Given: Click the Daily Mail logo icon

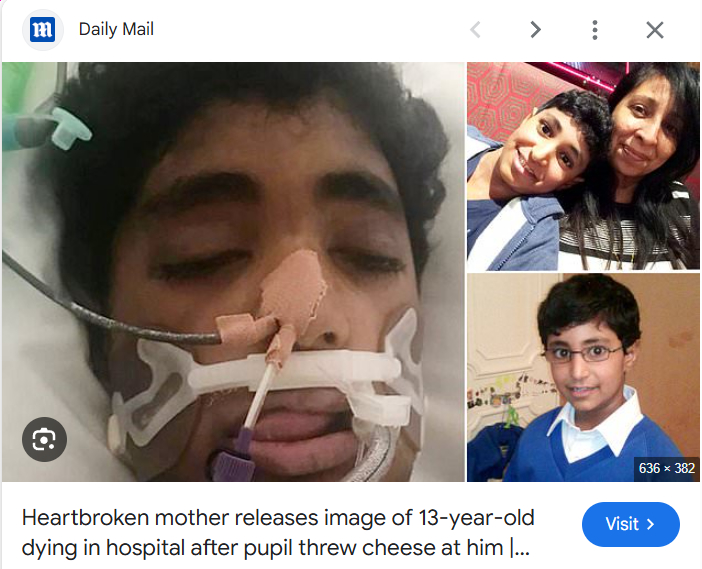Looking at the screenshot, I should tap(43, 30).
